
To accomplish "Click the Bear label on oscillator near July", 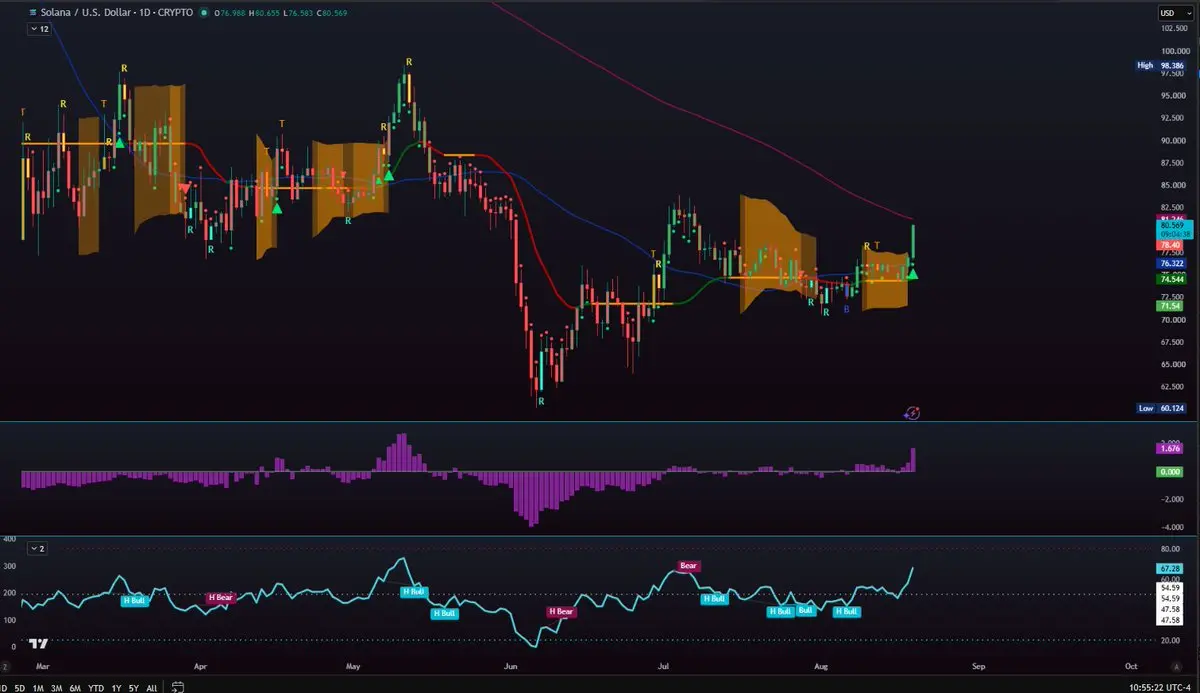I will coord(688,566).
